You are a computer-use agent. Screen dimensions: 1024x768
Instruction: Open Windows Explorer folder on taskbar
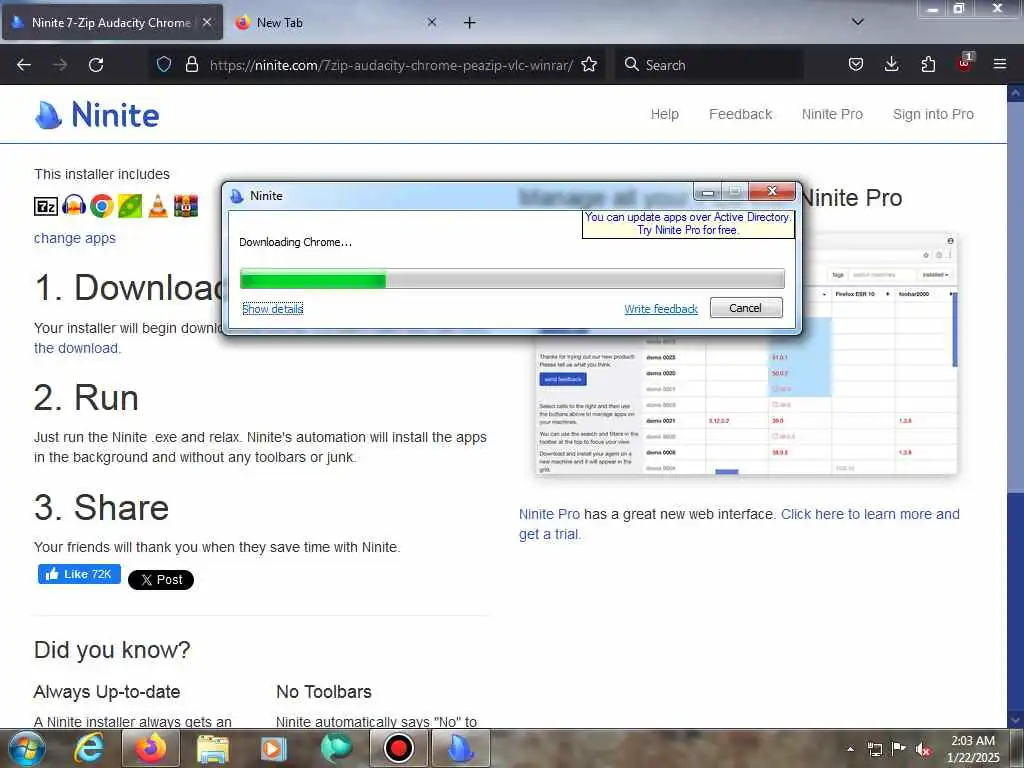[x=212, y=748]
